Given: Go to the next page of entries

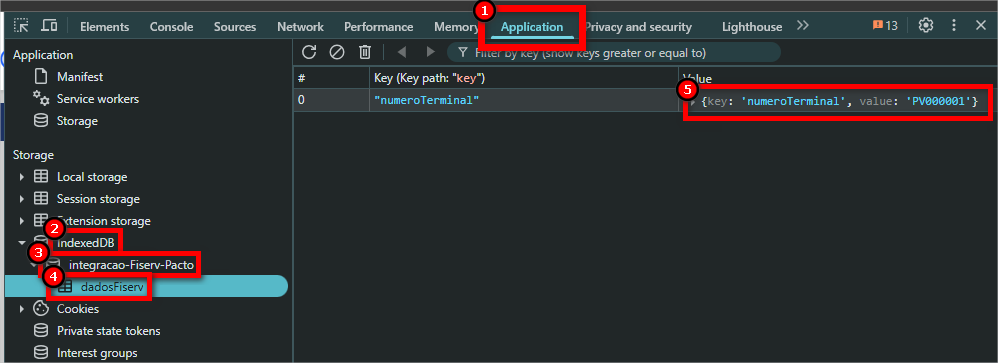Looking at the screenshot, I should pos(431,52).
